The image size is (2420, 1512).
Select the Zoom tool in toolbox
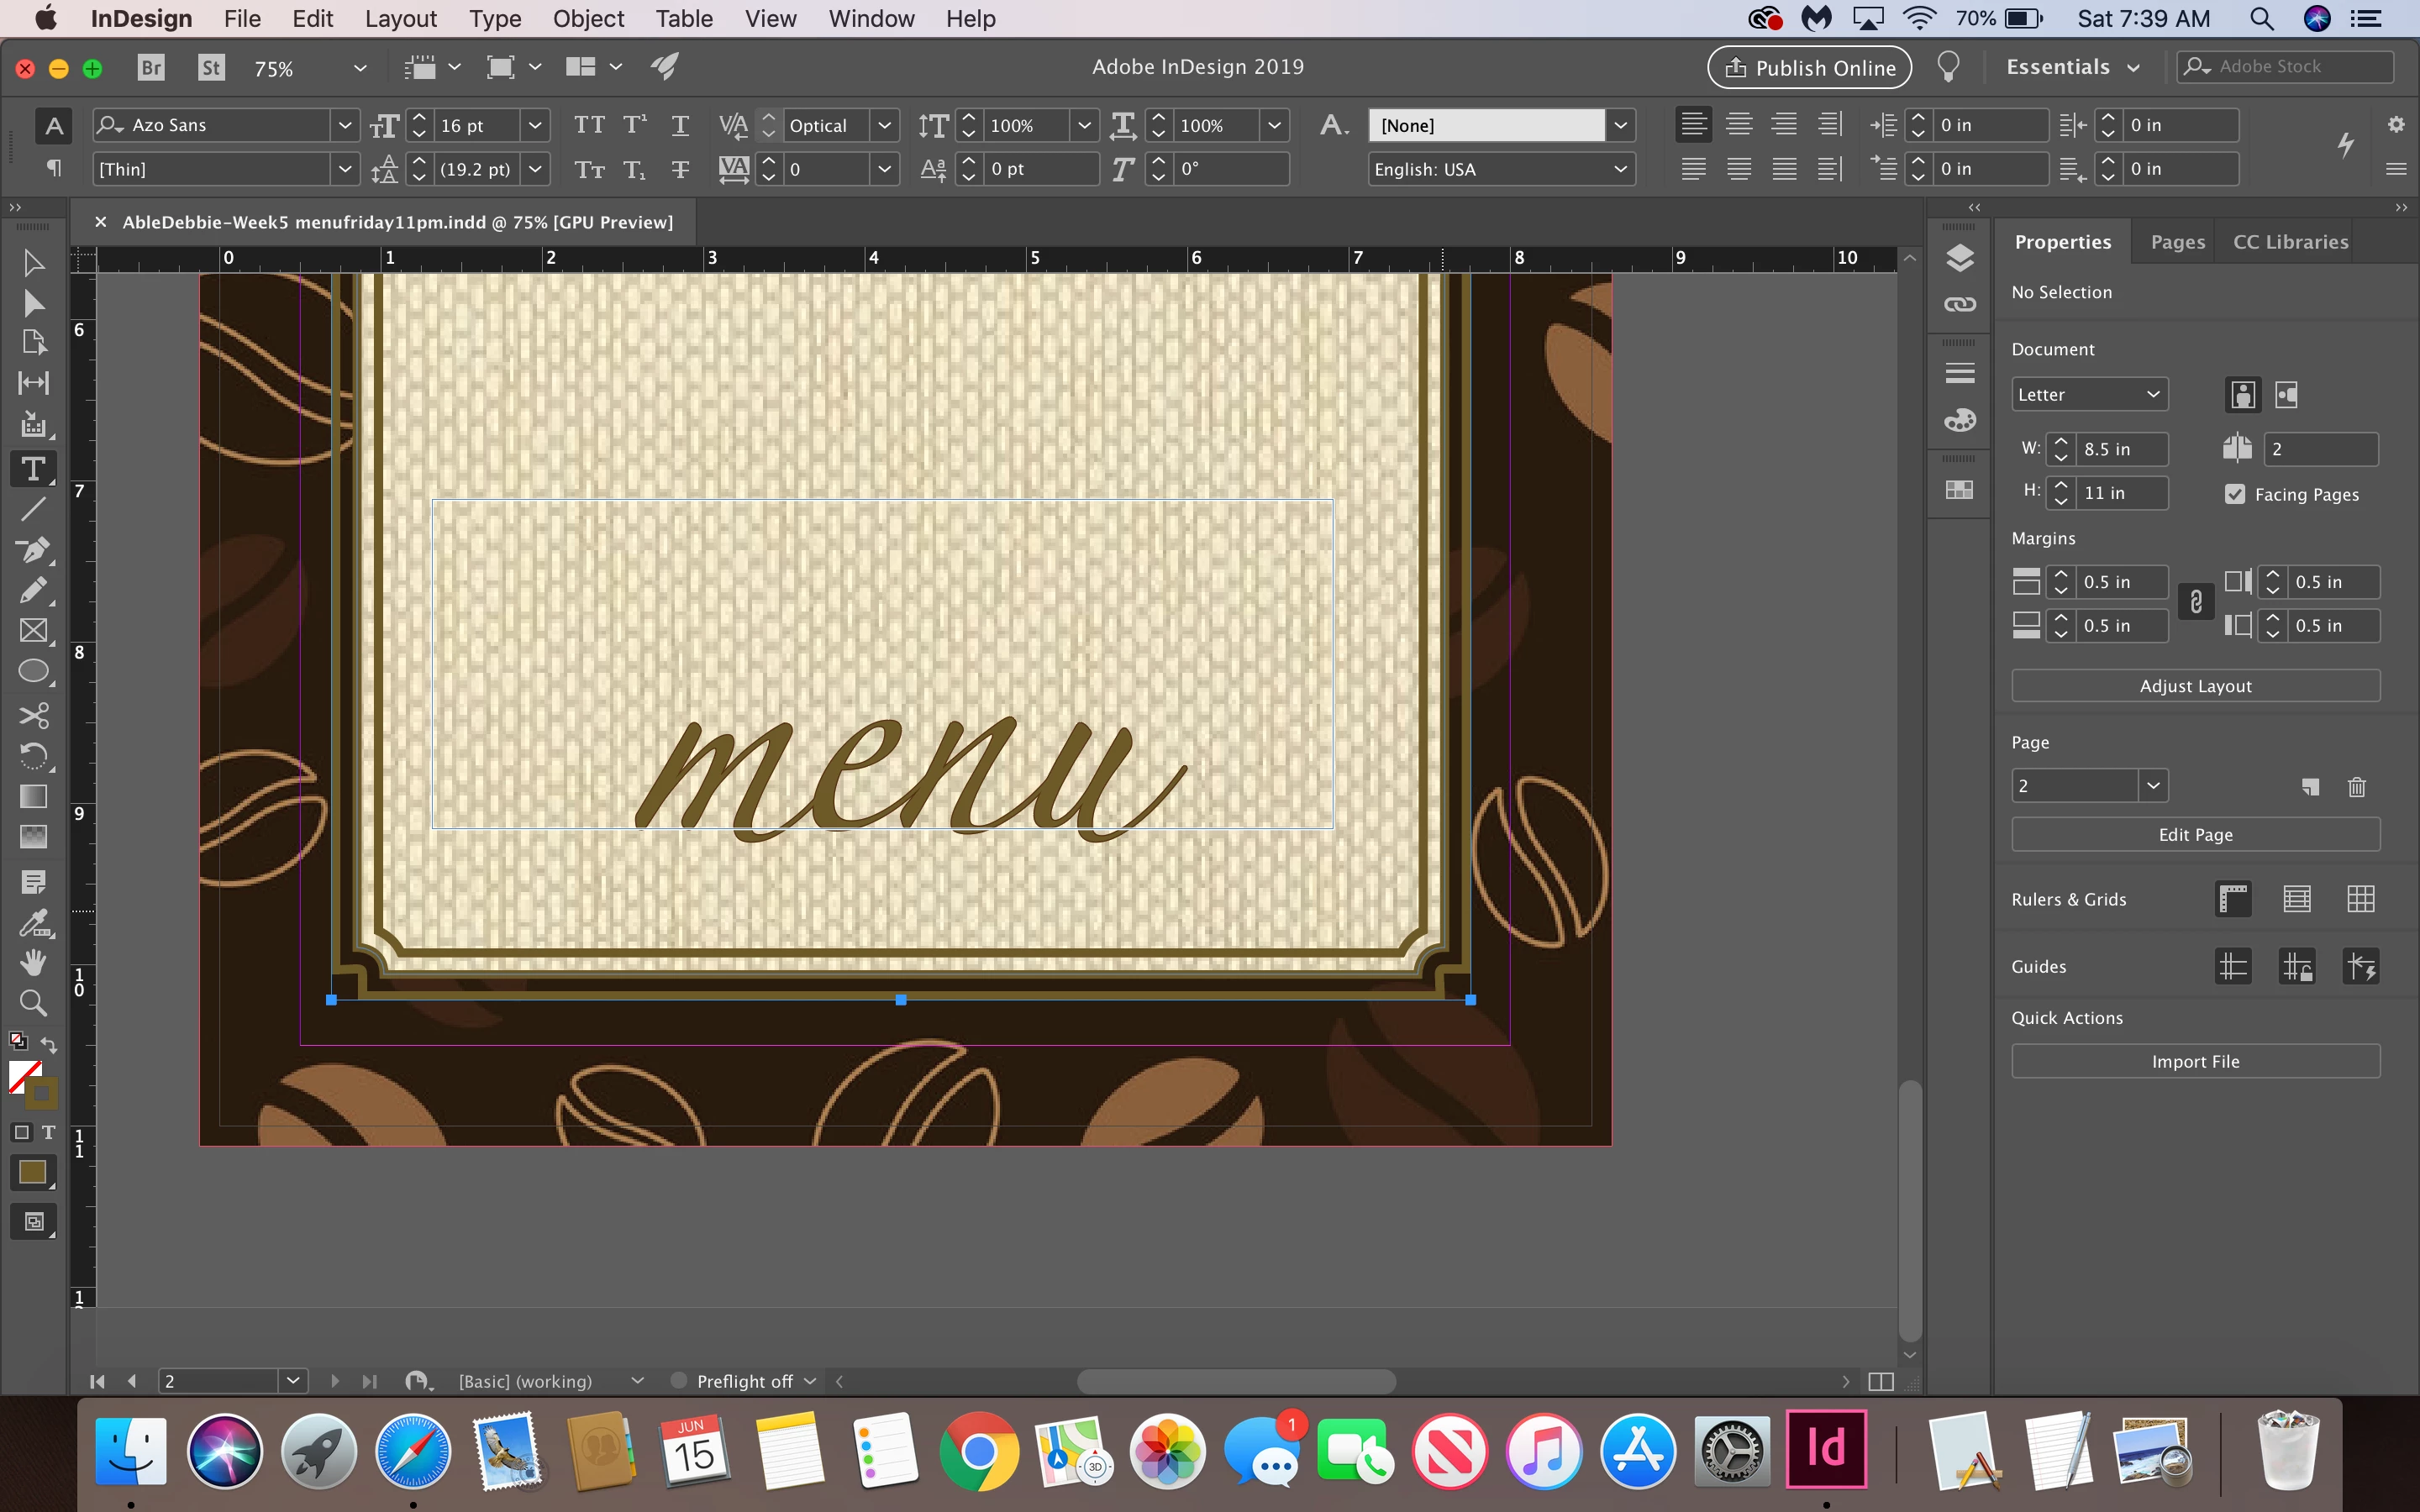coord(33,1003)
